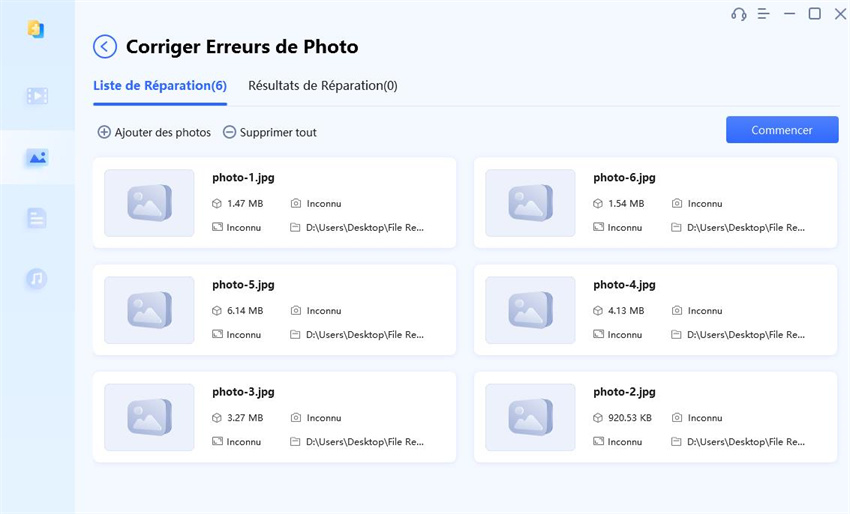Click Supprimer tout

click(269, 132)
